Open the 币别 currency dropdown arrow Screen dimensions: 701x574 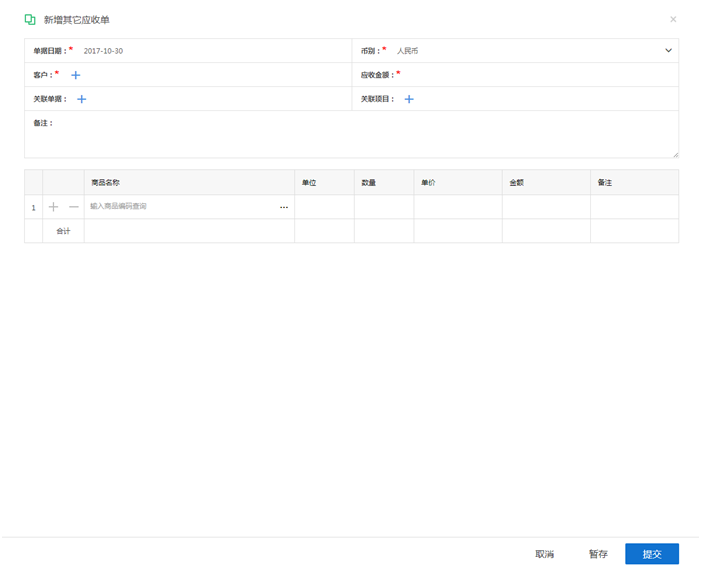(668, 51)
